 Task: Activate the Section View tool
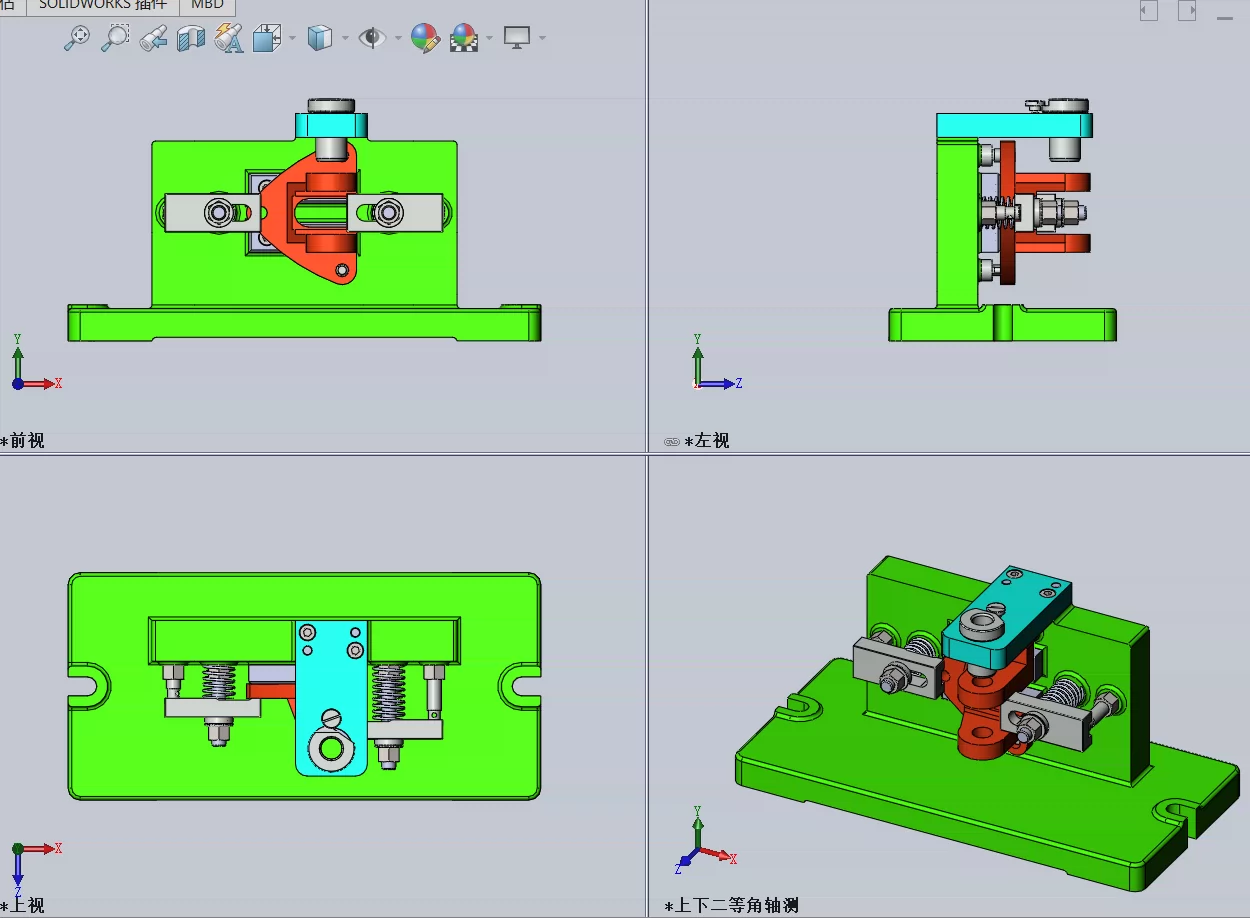point(190,38)
